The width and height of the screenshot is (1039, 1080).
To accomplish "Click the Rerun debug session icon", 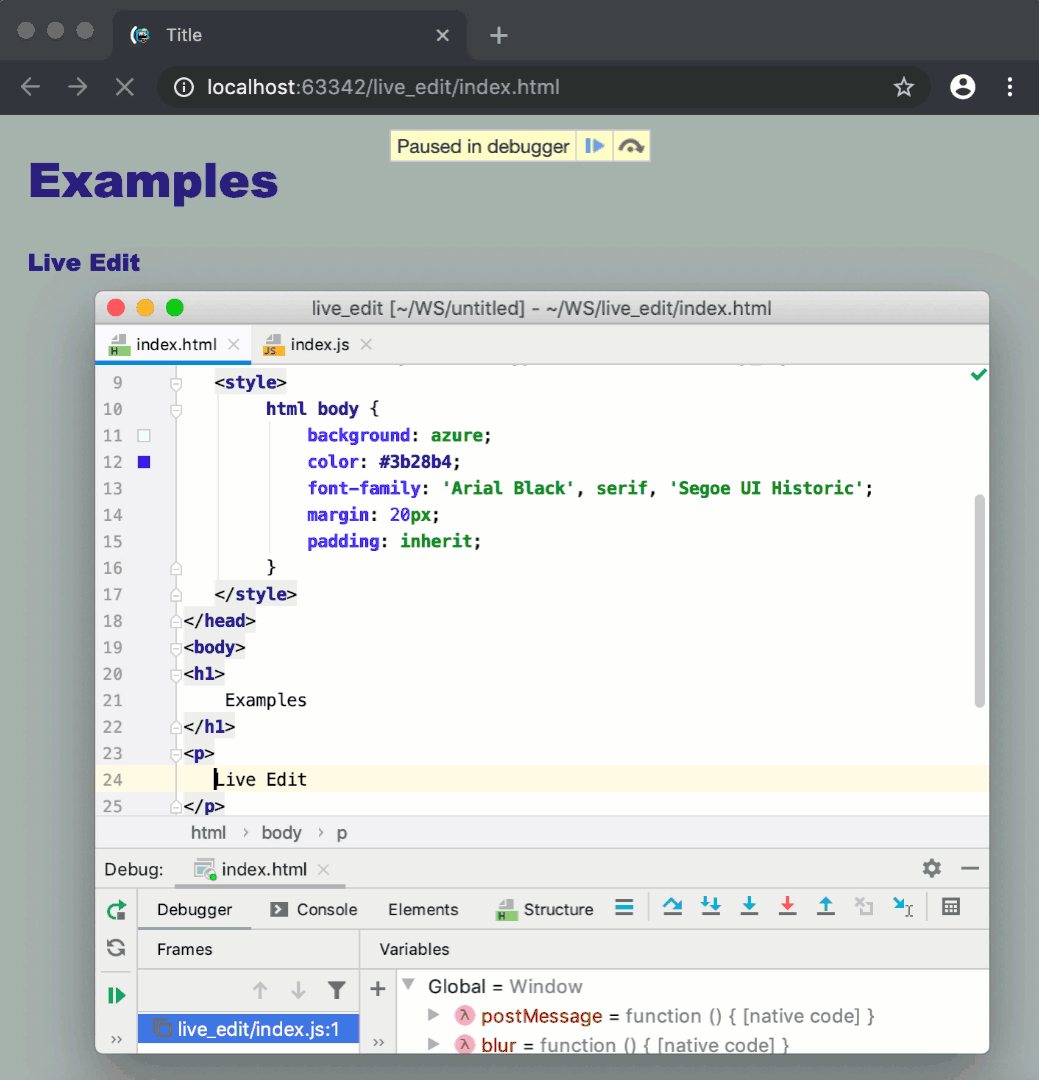I will click(x=115, y=910).
